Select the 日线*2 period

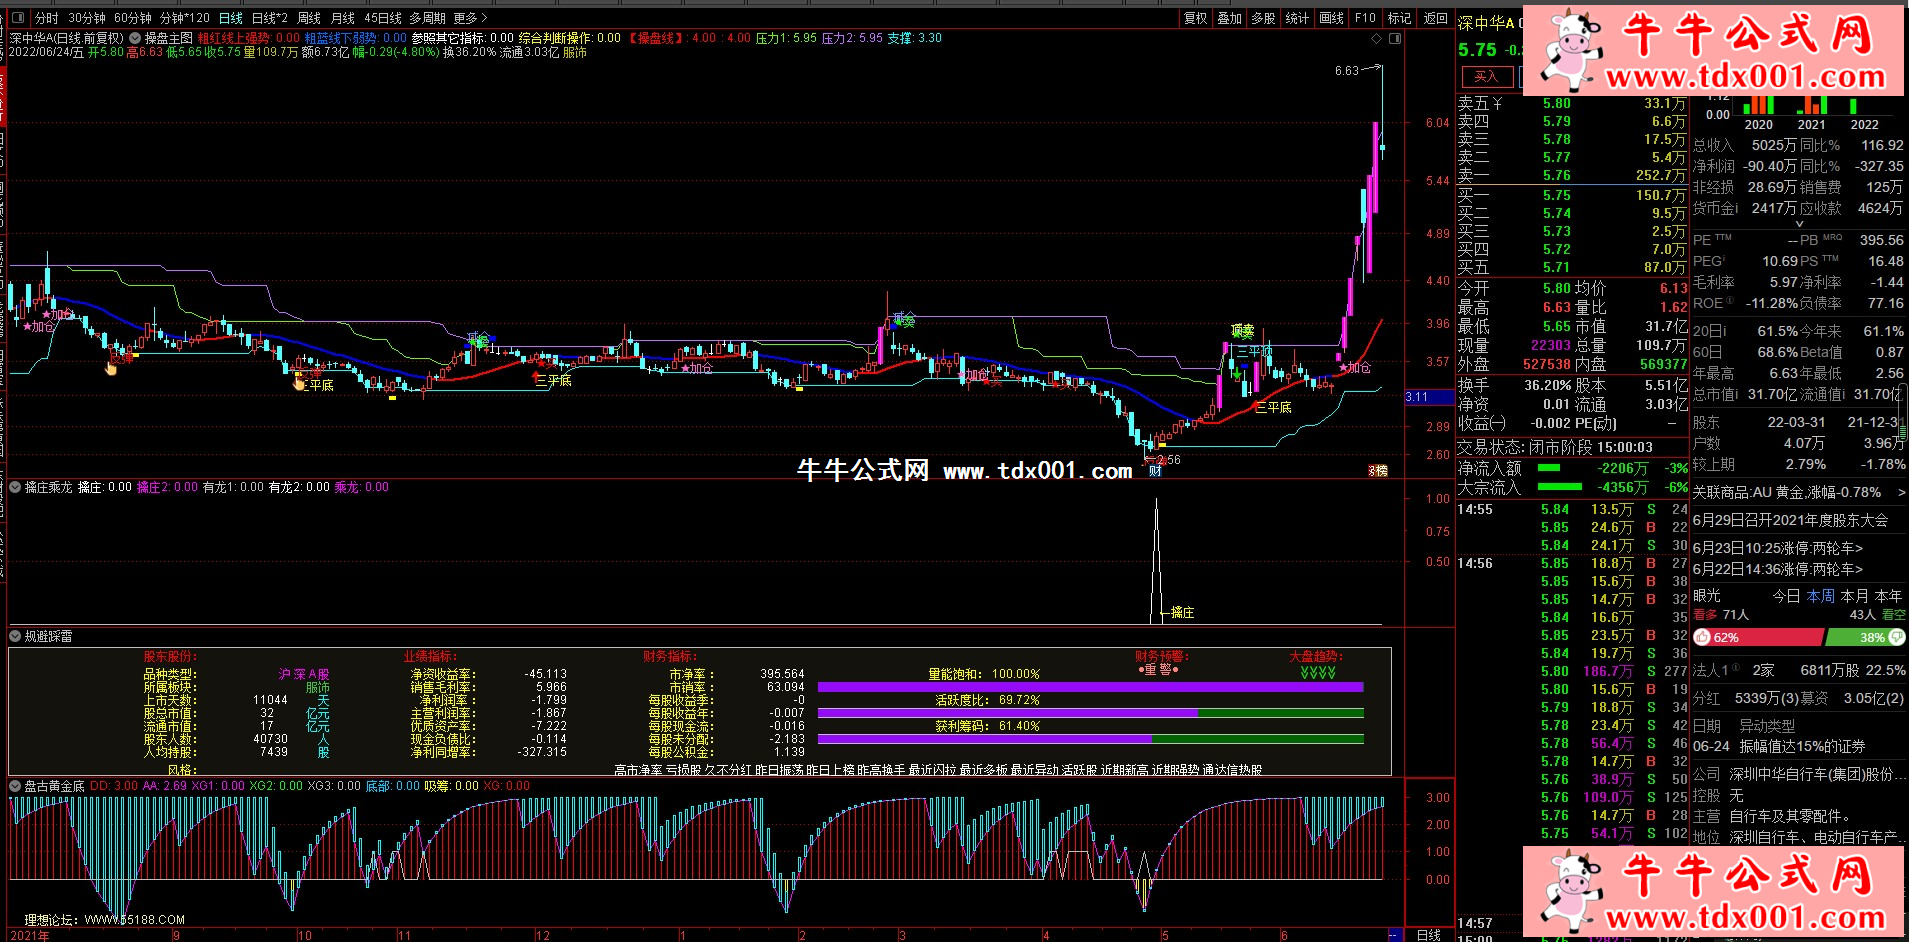tap(269, 18)
